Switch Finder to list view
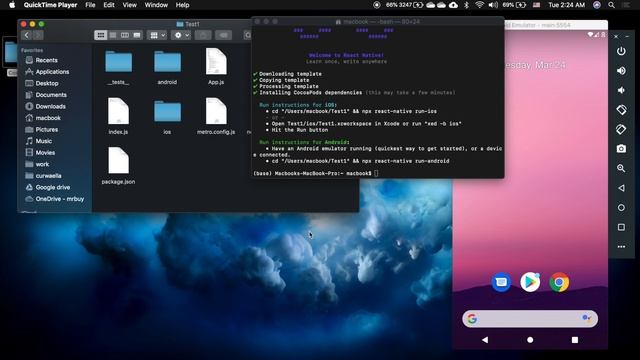Image resolution: width=640 pixels, height=360 pixels. coord(113,35)
